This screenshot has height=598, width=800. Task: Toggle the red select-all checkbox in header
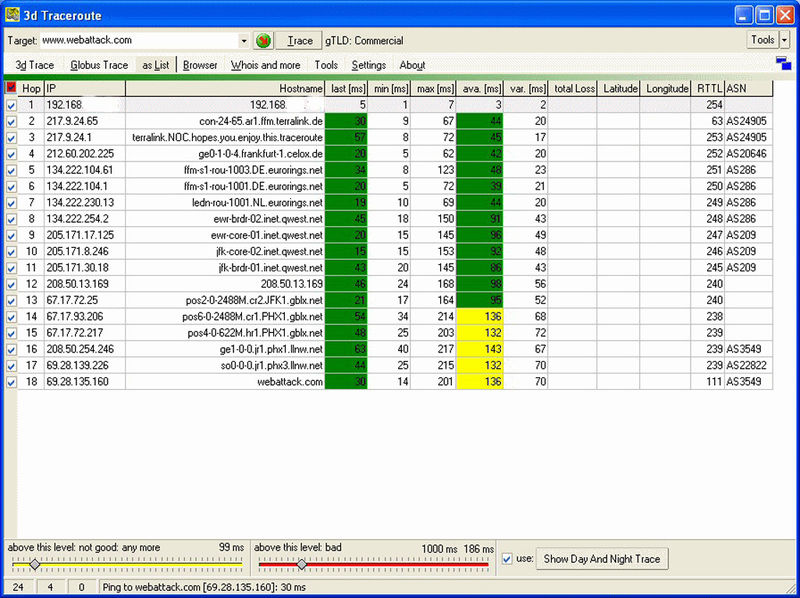point(11,88)
